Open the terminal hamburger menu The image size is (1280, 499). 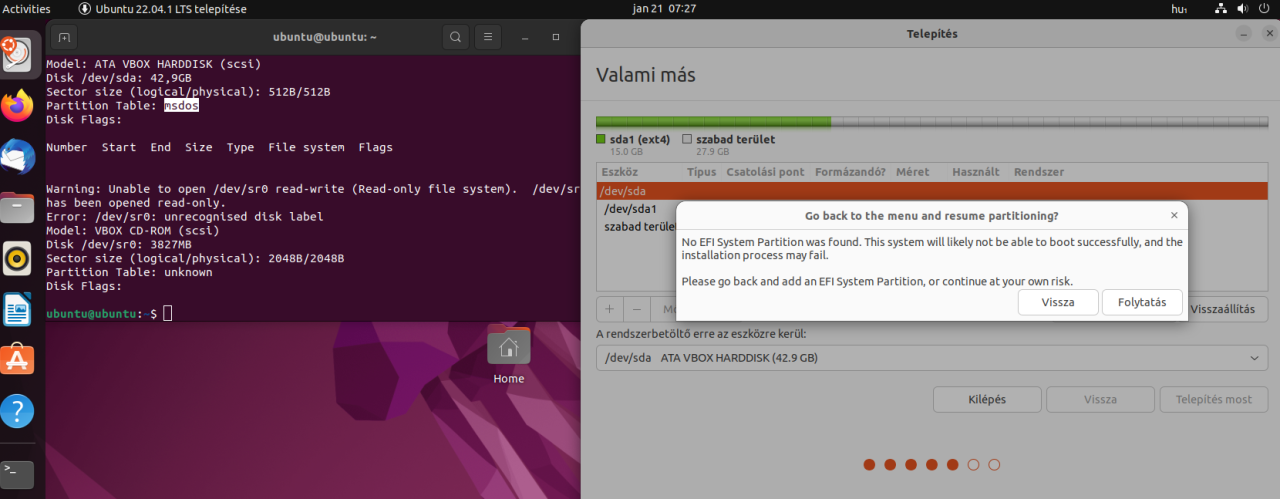[x=487, y=38]
